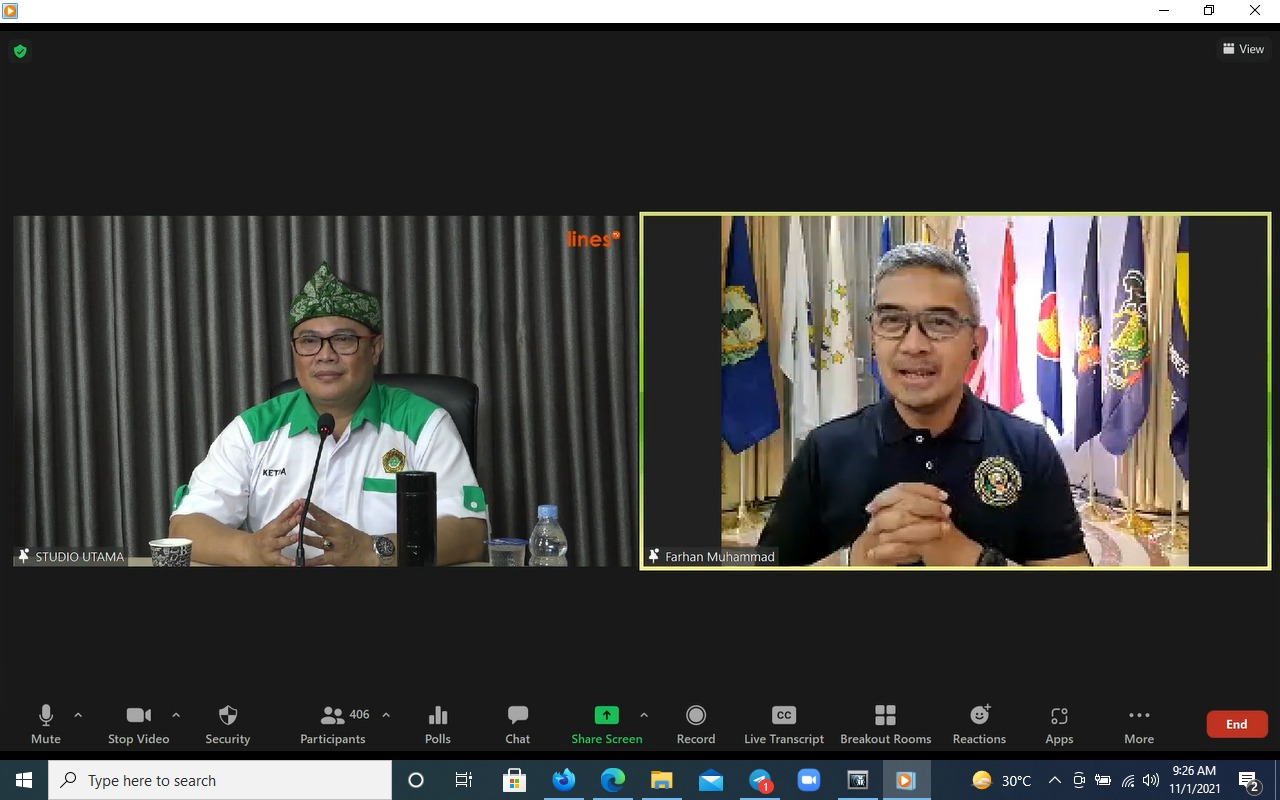This screenshot has width=1280, height=800.
Task: Expand the arrow next to Participants
Action: coord(386,715)
